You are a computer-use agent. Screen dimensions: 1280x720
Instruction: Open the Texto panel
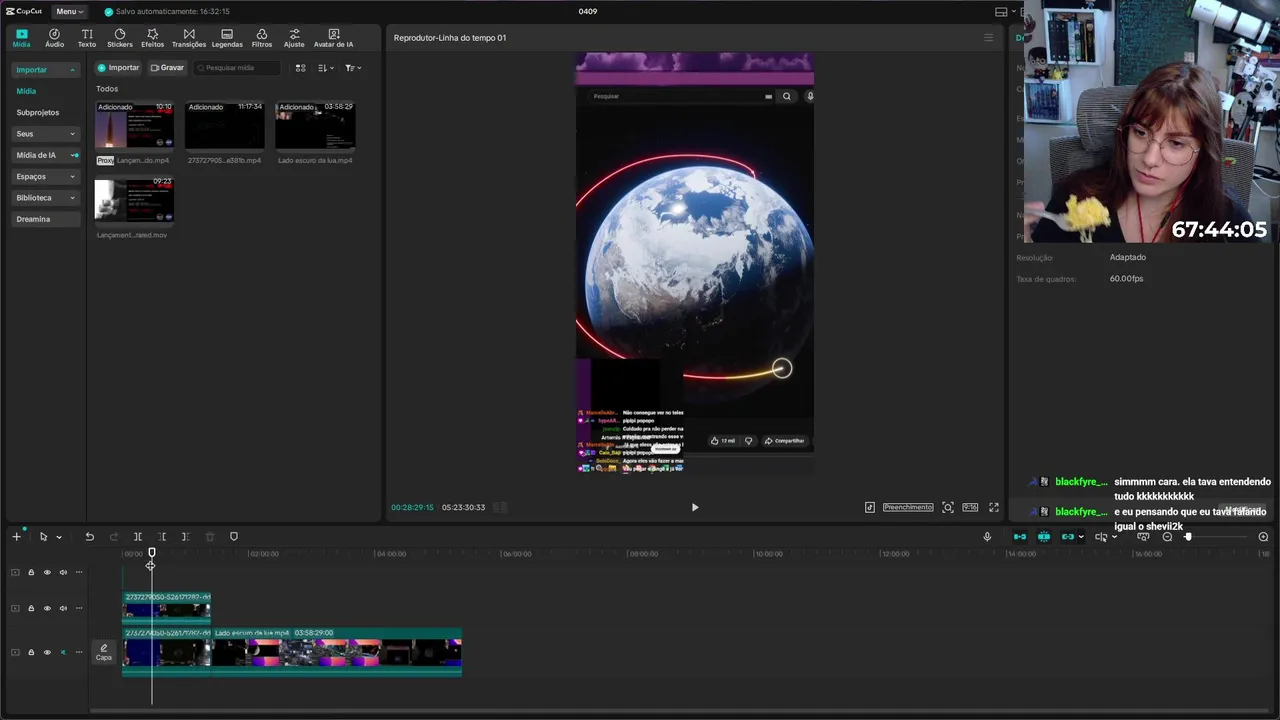click(87, 38)
